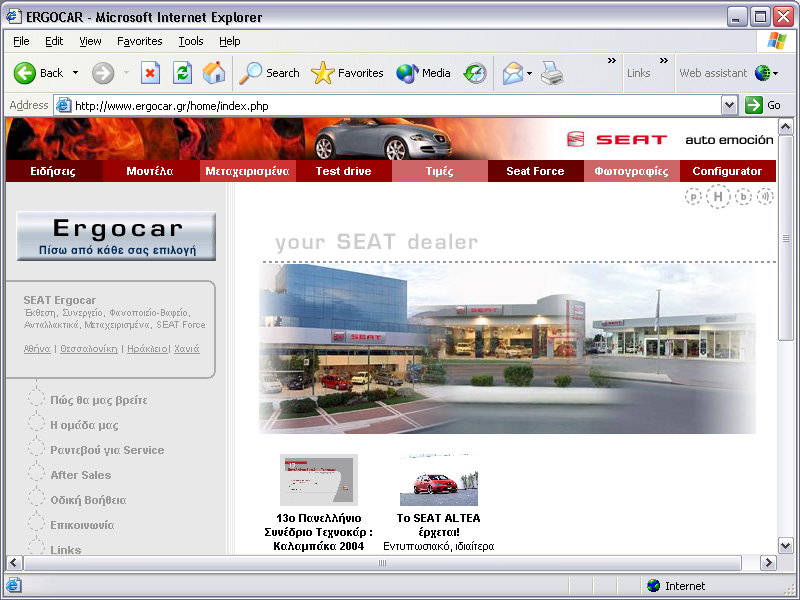800x600 pixels.
Task: Expand the Address bar URL dropdown
Action: tap(730, 106)
